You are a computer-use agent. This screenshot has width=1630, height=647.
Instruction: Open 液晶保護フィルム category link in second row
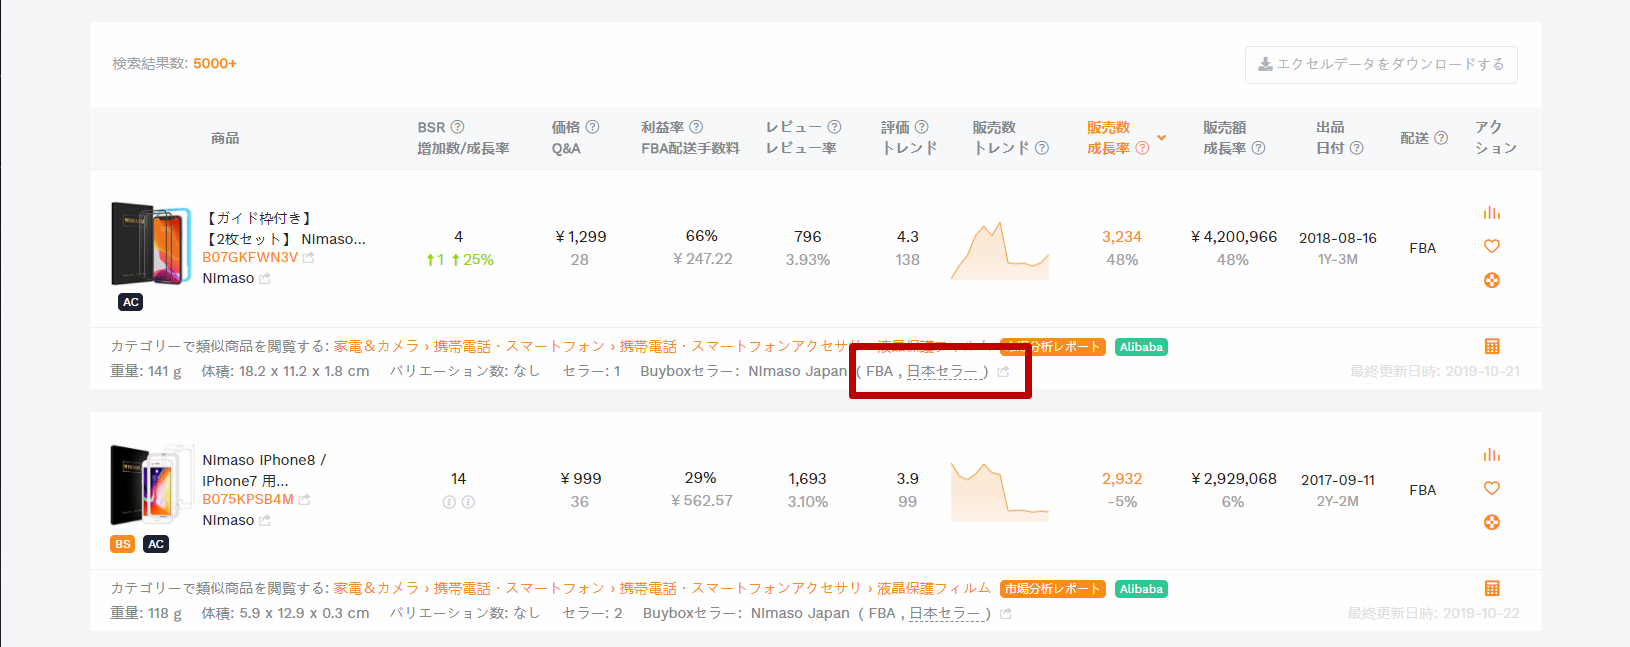pyautogui.click(x=934, y=588)
